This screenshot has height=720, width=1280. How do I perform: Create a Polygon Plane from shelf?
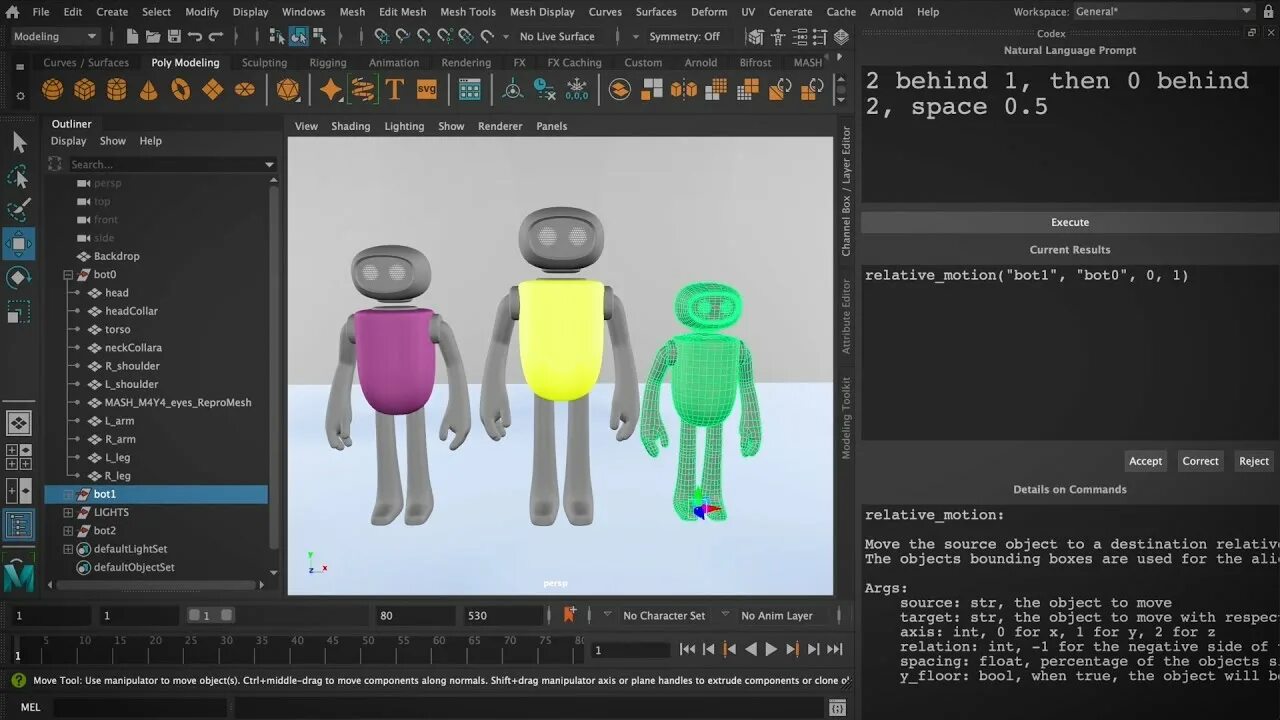[213, 90]
